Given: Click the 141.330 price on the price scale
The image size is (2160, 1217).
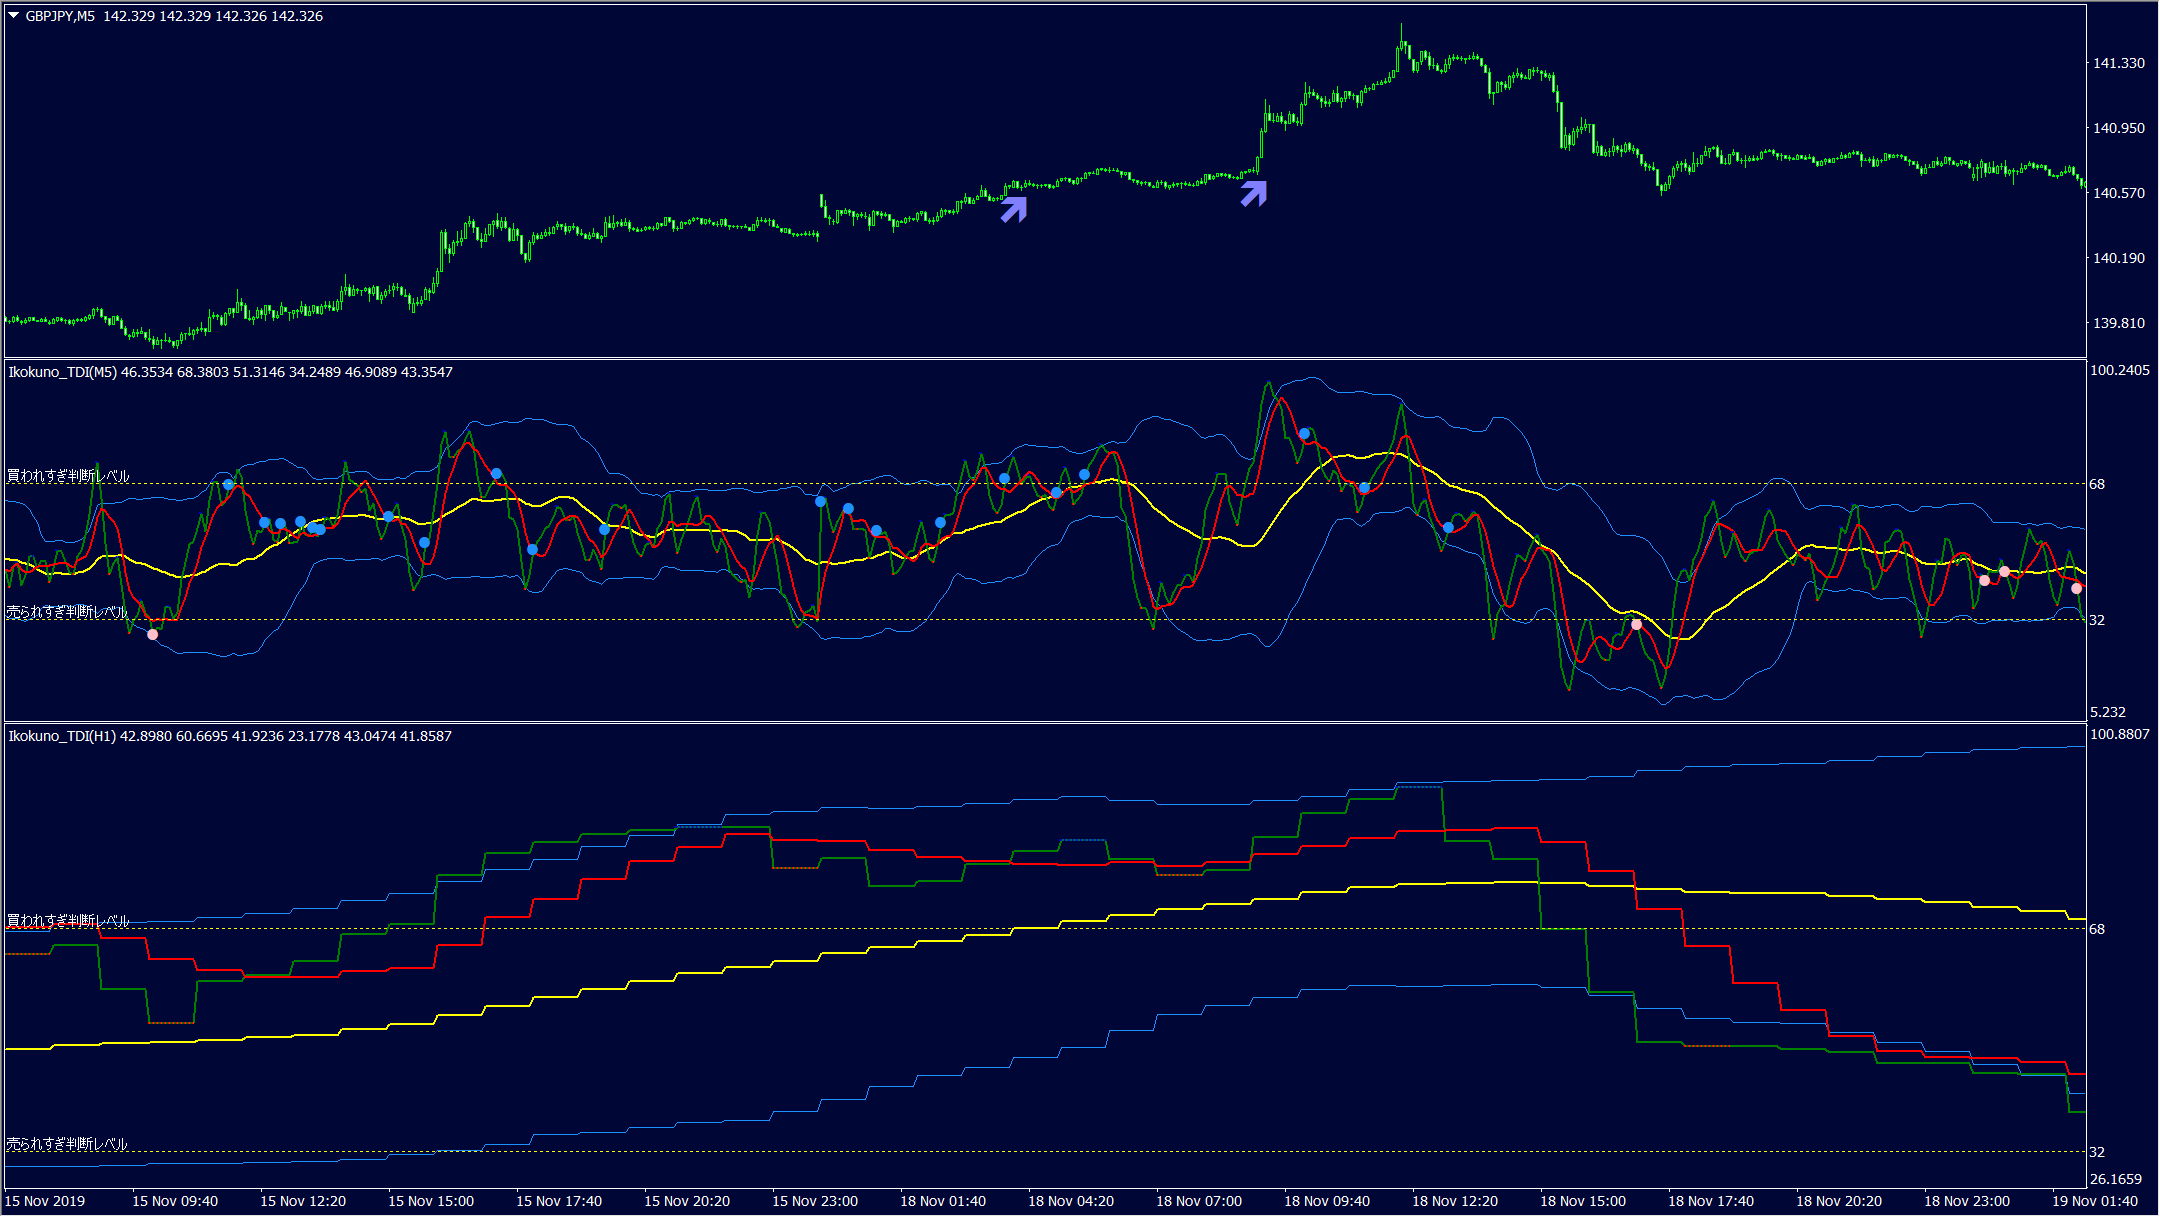Looking at the screenshot, I should (2118, 63).
